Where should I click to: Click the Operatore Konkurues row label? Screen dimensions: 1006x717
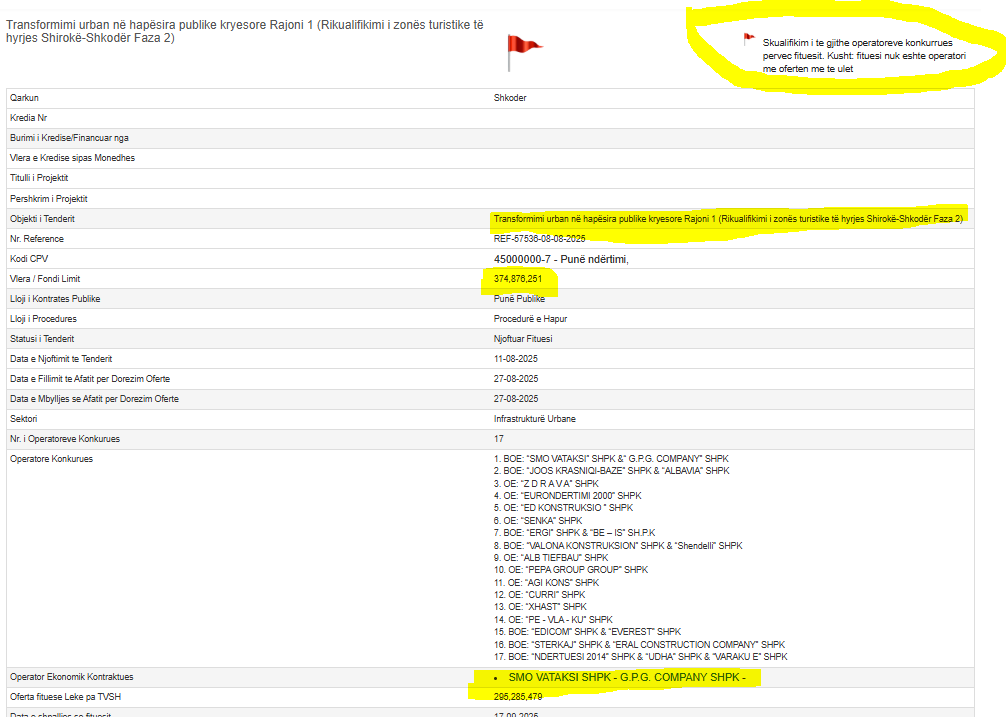(51, 459)
